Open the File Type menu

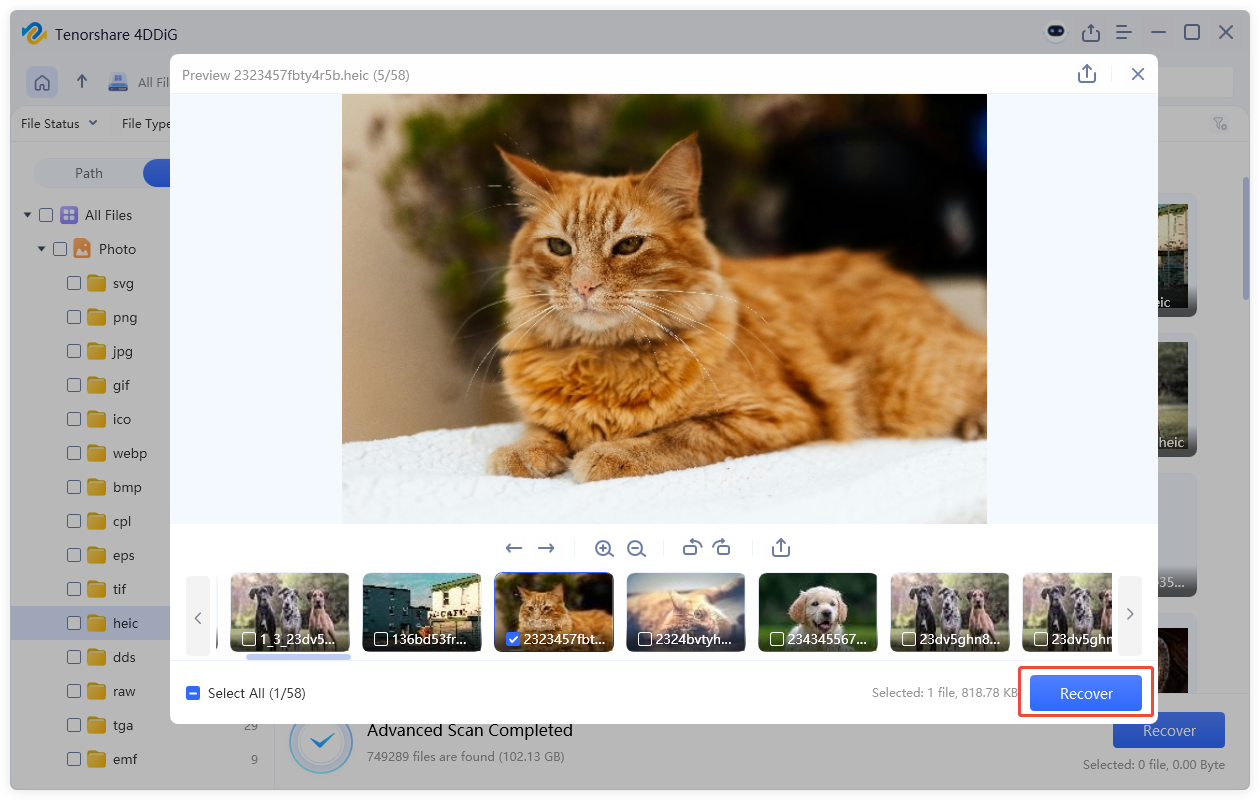point(147,123)
